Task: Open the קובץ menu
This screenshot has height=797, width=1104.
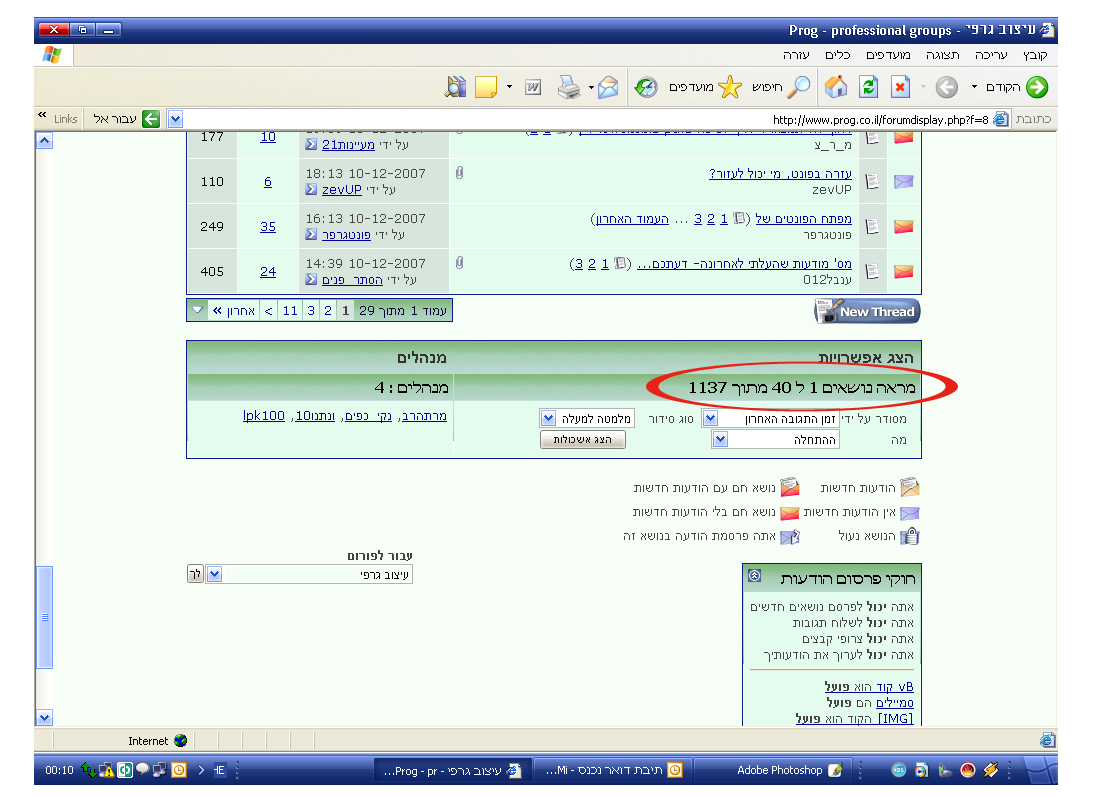Action: point(1035,55)
